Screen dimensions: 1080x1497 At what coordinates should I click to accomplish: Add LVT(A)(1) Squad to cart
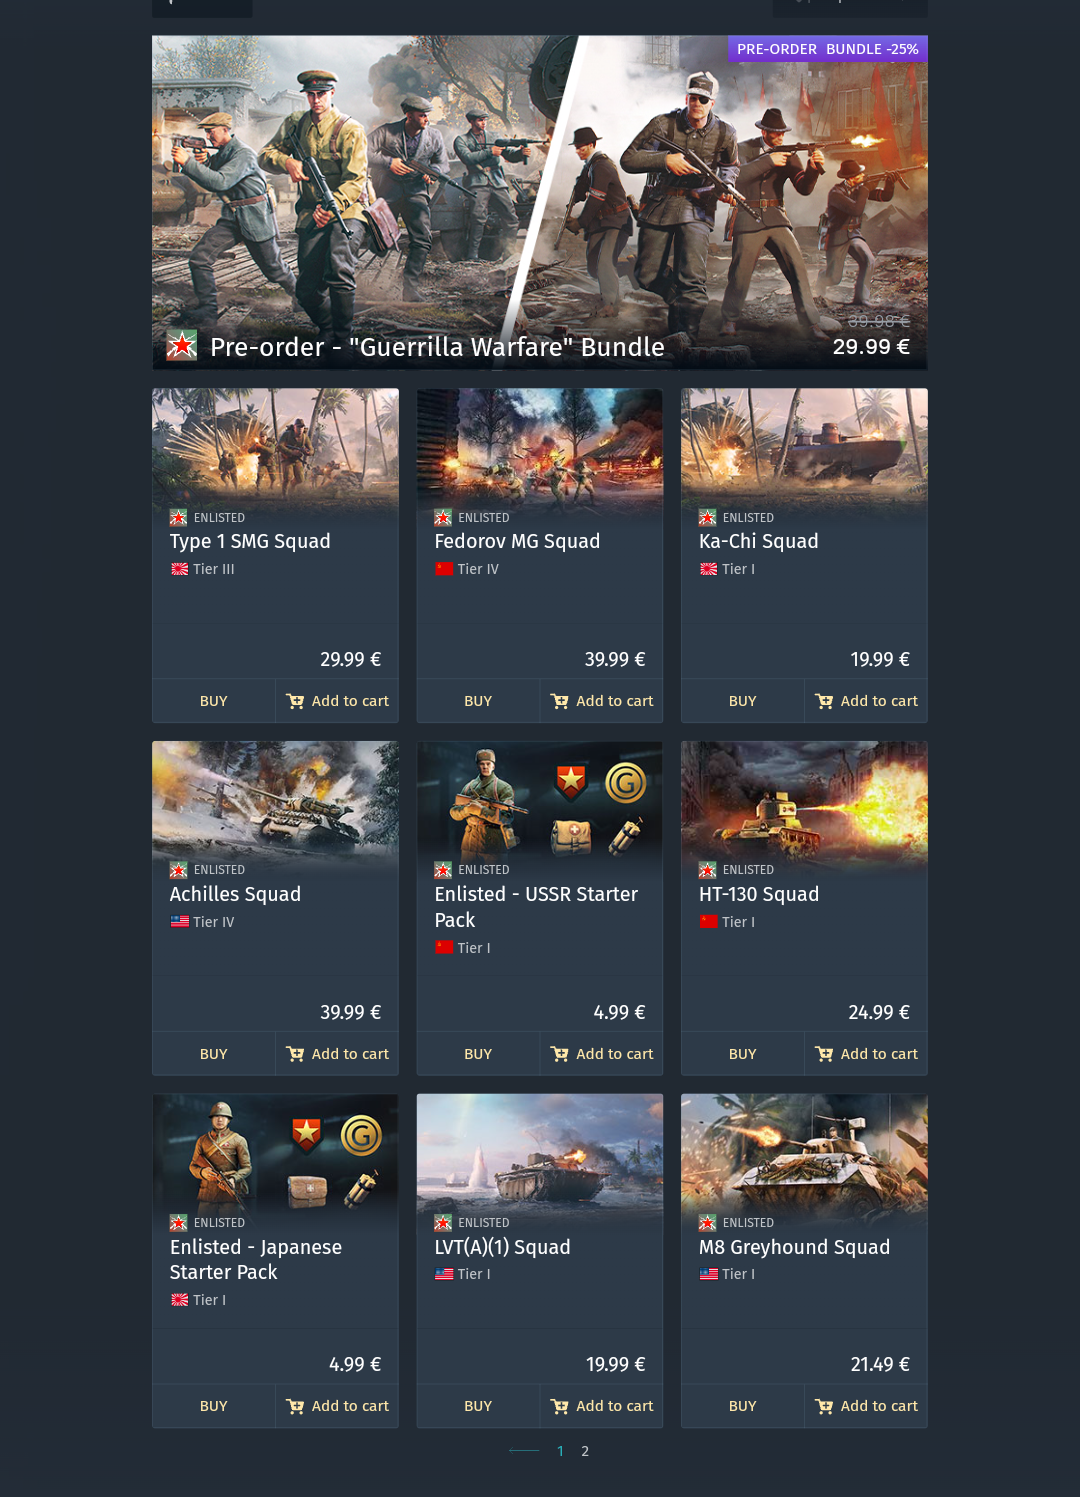(x=602, y=1406)
